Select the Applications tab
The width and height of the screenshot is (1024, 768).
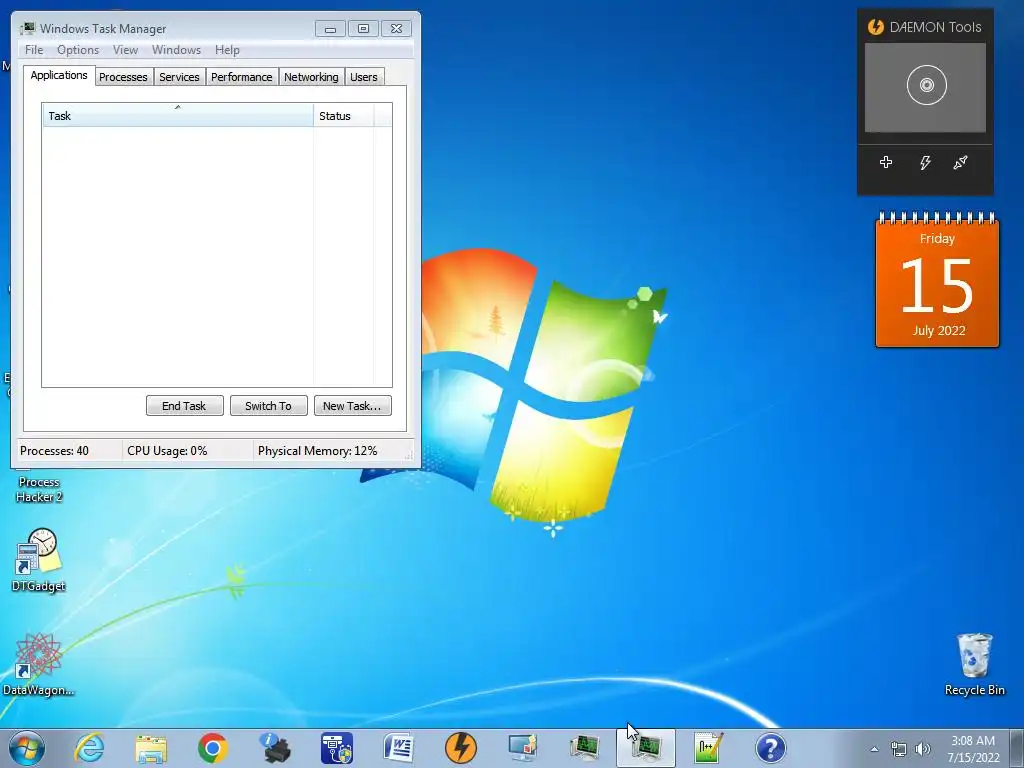pyautogui.click(x=59, y=75)
